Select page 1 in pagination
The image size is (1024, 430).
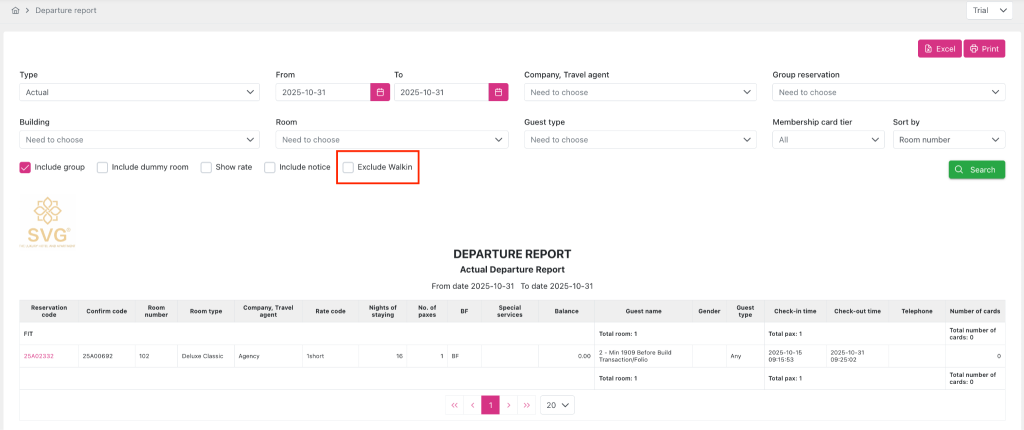click(x=490, y=405)
